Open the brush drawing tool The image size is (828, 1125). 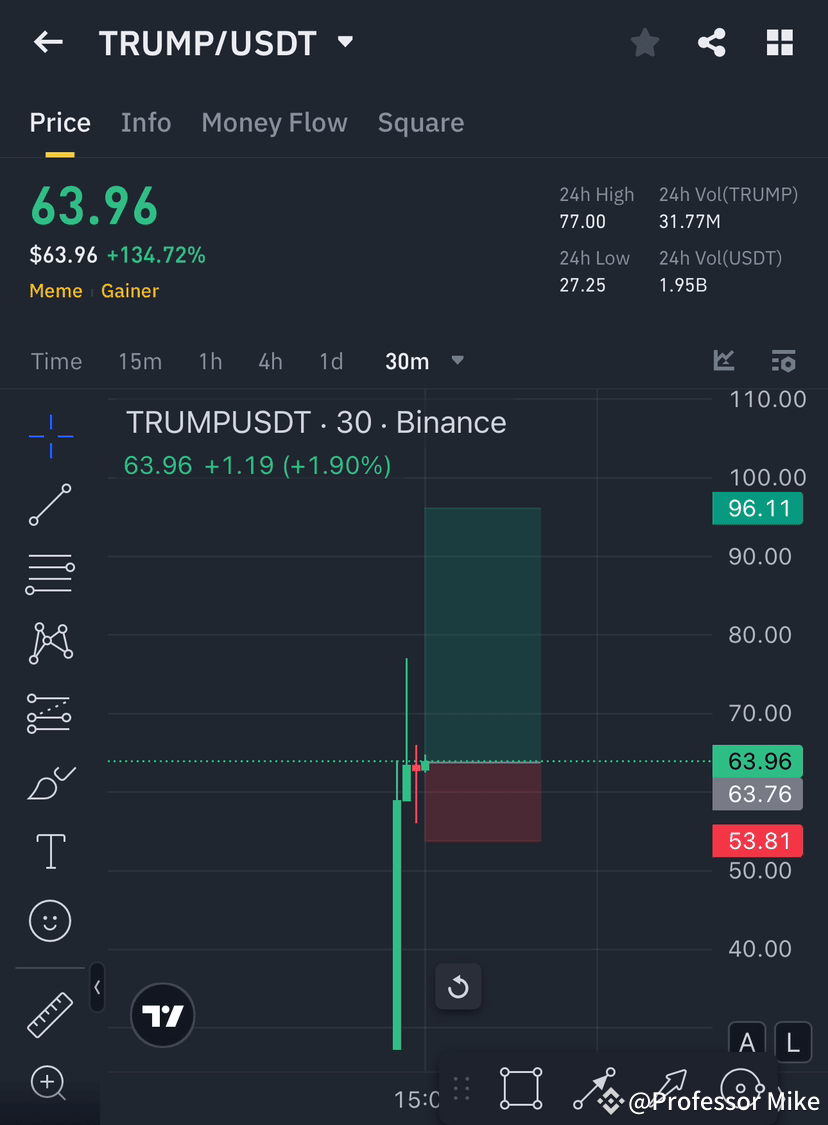point(50,783)
